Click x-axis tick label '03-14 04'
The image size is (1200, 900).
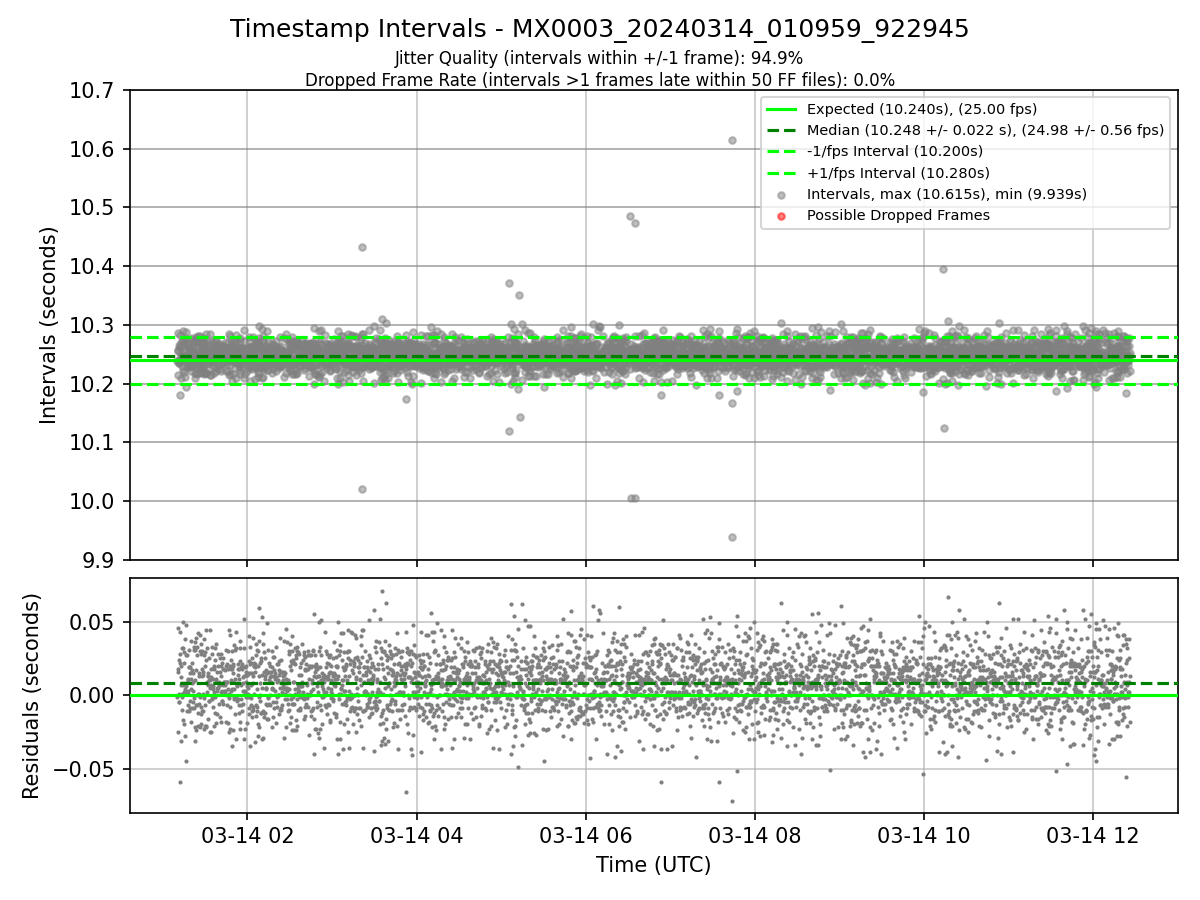(416, 836)
